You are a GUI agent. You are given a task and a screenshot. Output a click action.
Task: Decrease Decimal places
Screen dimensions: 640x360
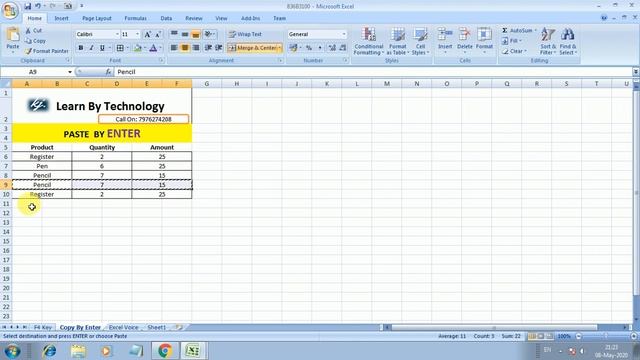click(343, 48)
